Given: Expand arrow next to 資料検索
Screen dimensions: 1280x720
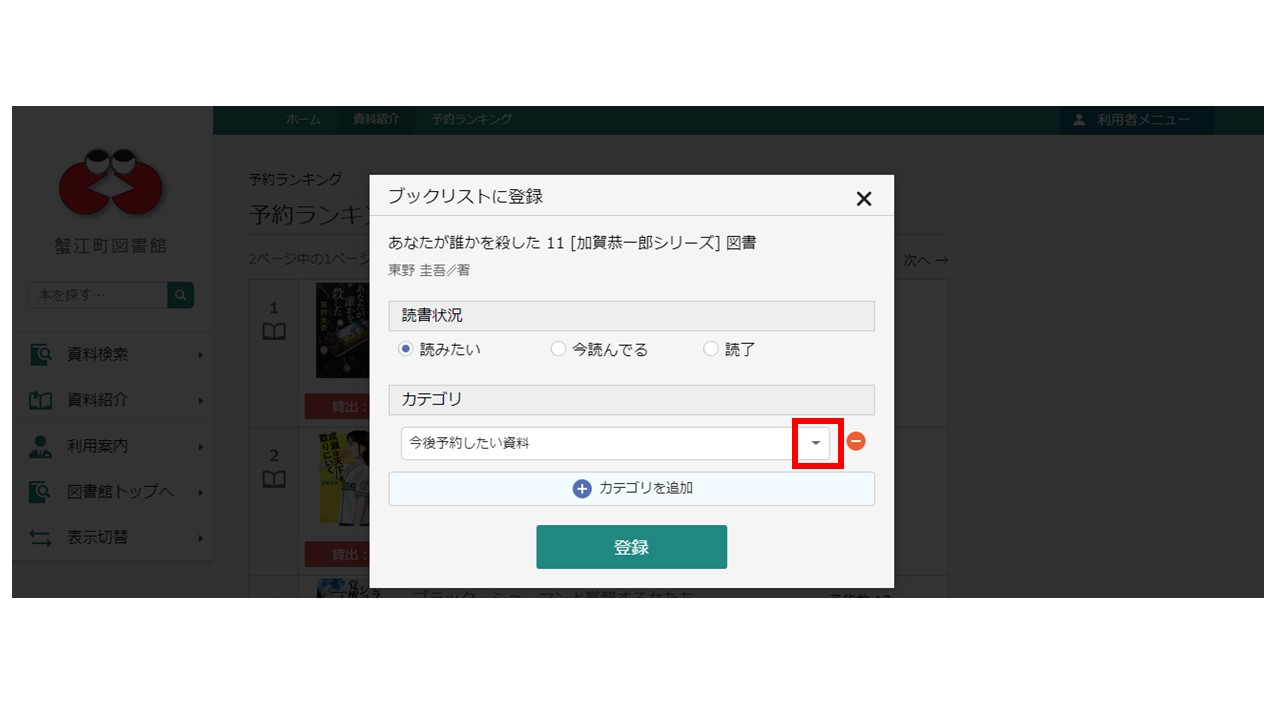Looking at the screenshot, I should coord(200,355).
